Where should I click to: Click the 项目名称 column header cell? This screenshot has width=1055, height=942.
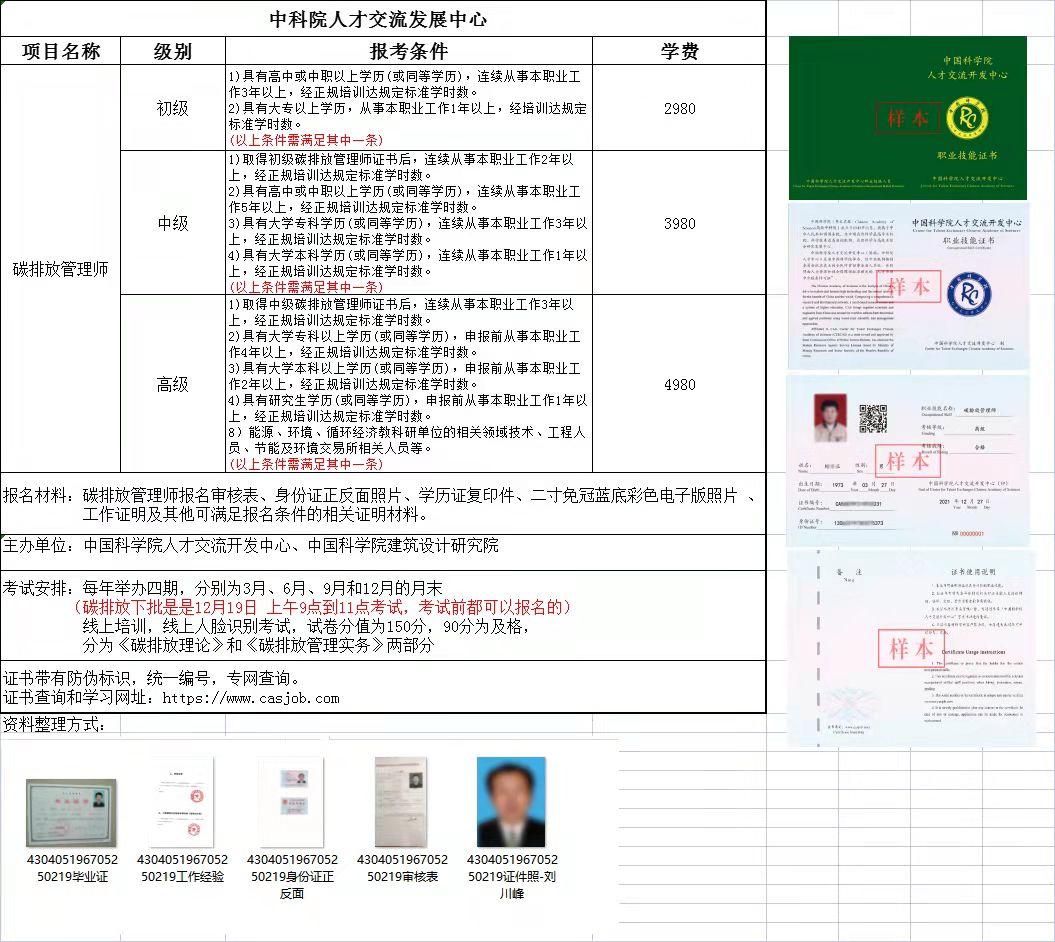coord(61,51)
